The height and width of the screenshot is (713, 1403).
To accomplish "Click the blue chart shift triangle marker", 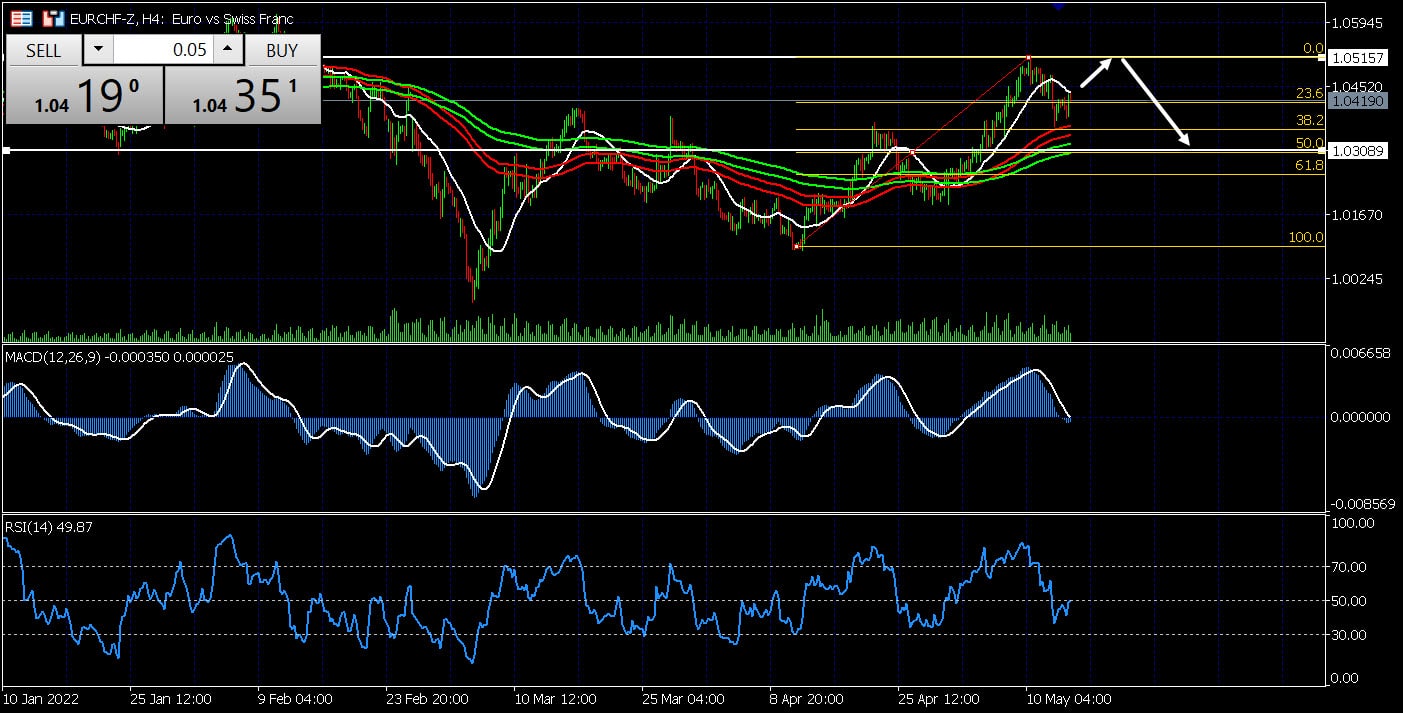I will [1058, 5].
